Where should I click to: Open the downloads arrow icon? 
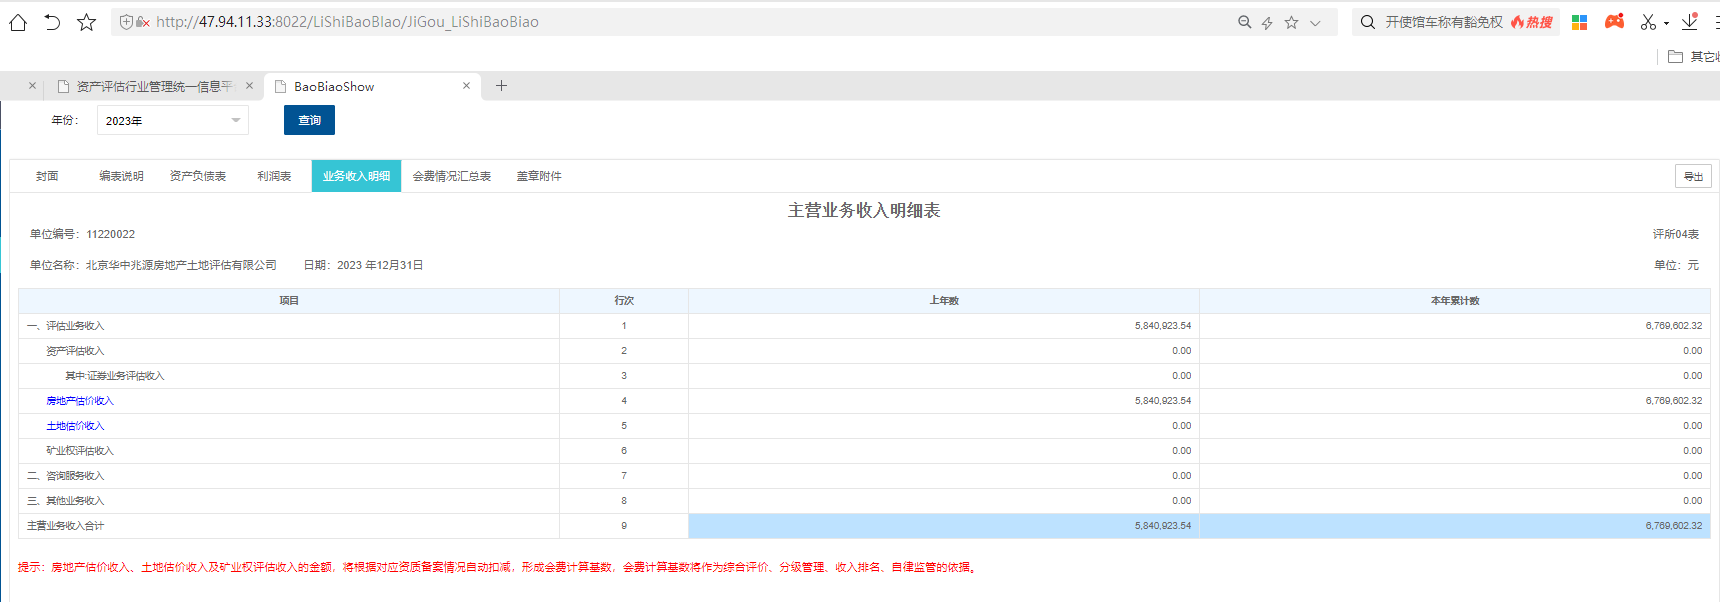1690,21
